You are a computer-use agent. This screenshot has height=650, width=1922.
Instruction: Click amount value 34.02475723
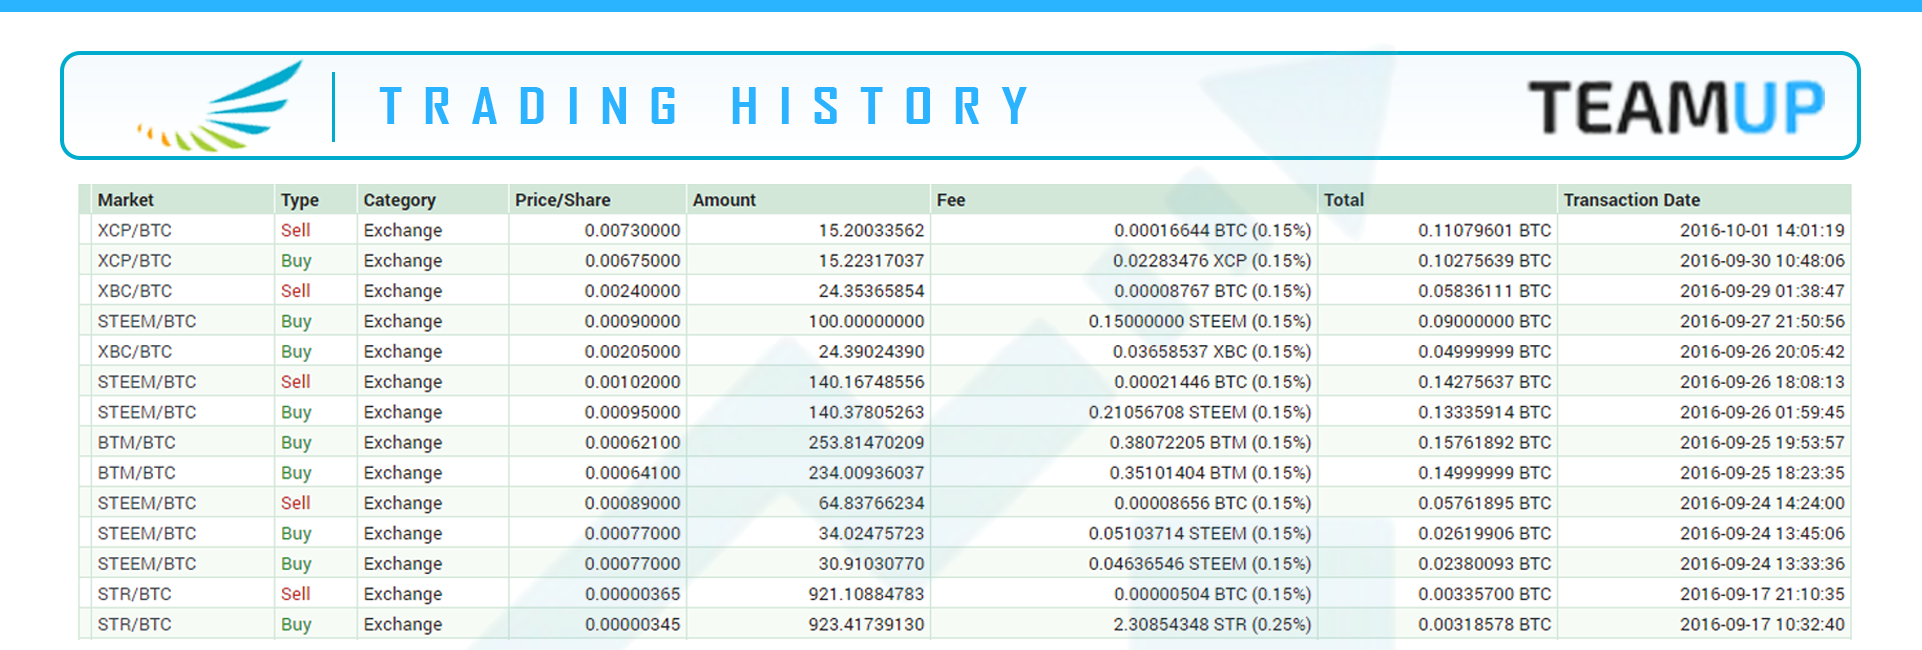pyautogui.click(x=872, y=533)
